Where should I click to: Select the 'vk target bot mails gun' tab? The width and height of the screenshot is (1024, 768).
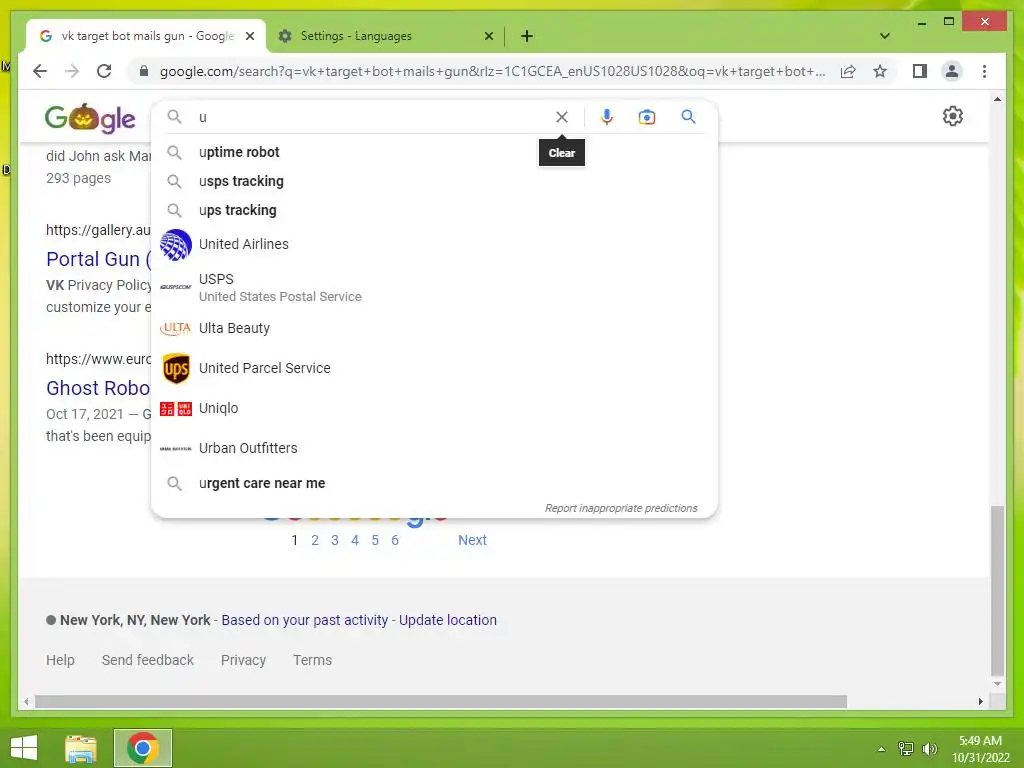(146, 36)
